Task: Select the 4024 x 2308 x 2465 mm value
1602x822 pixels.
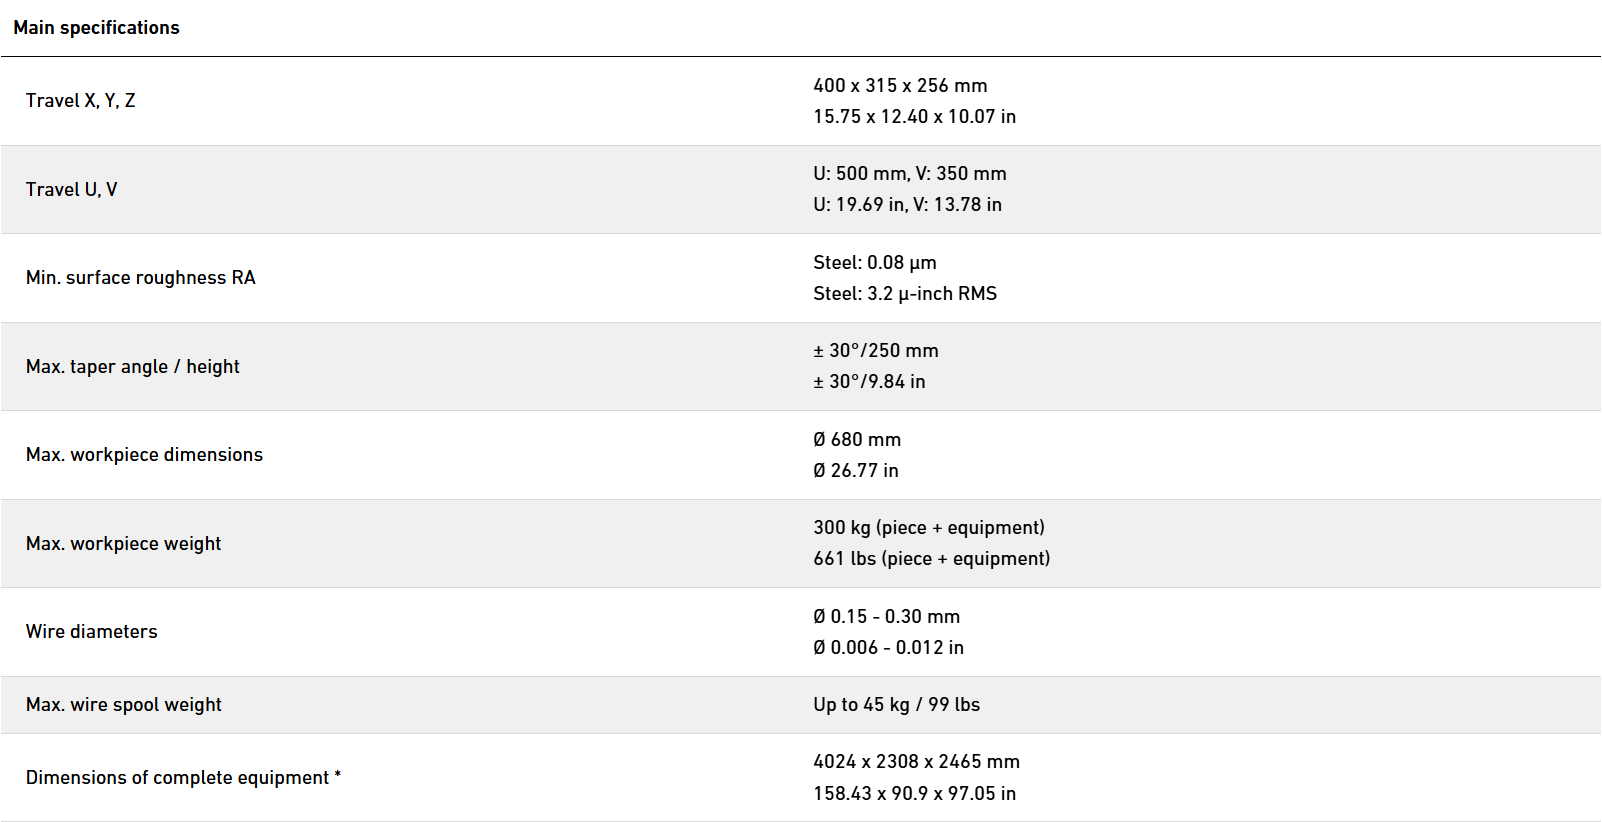Action: point(916,762)
